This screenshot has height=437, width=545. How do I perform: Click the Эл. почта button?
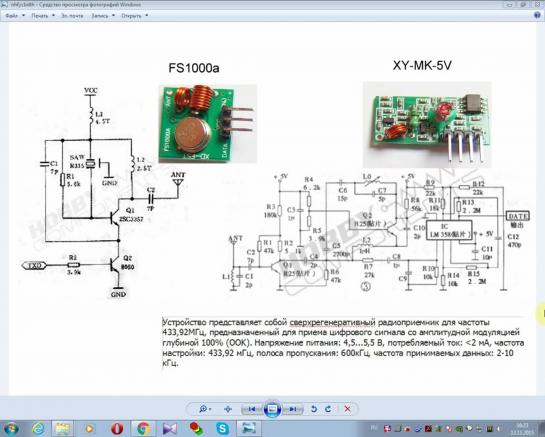click(72, 16)
